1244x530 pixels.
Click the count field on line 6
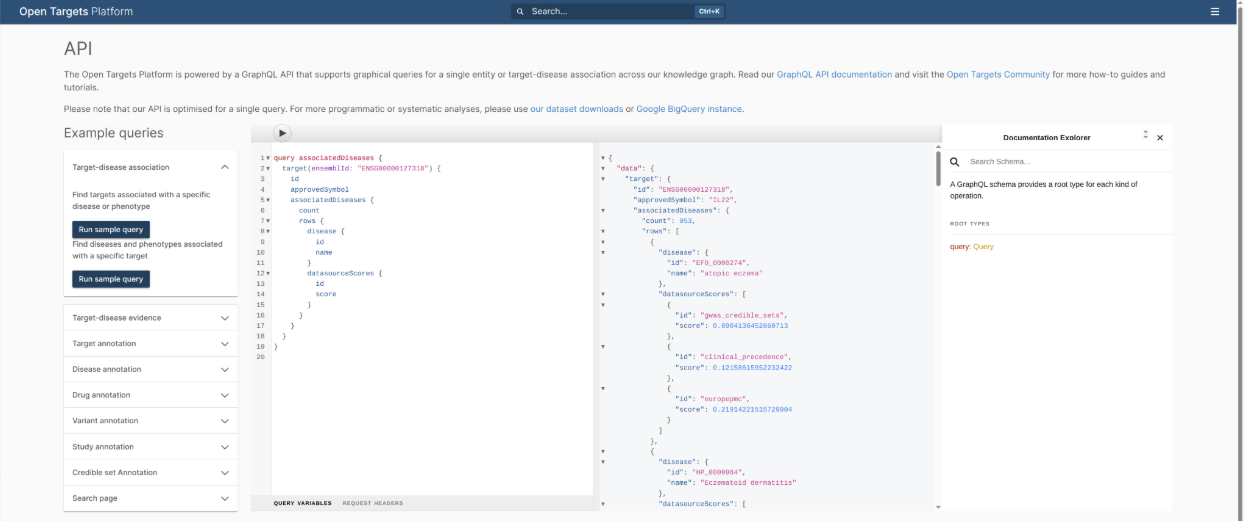309,210
